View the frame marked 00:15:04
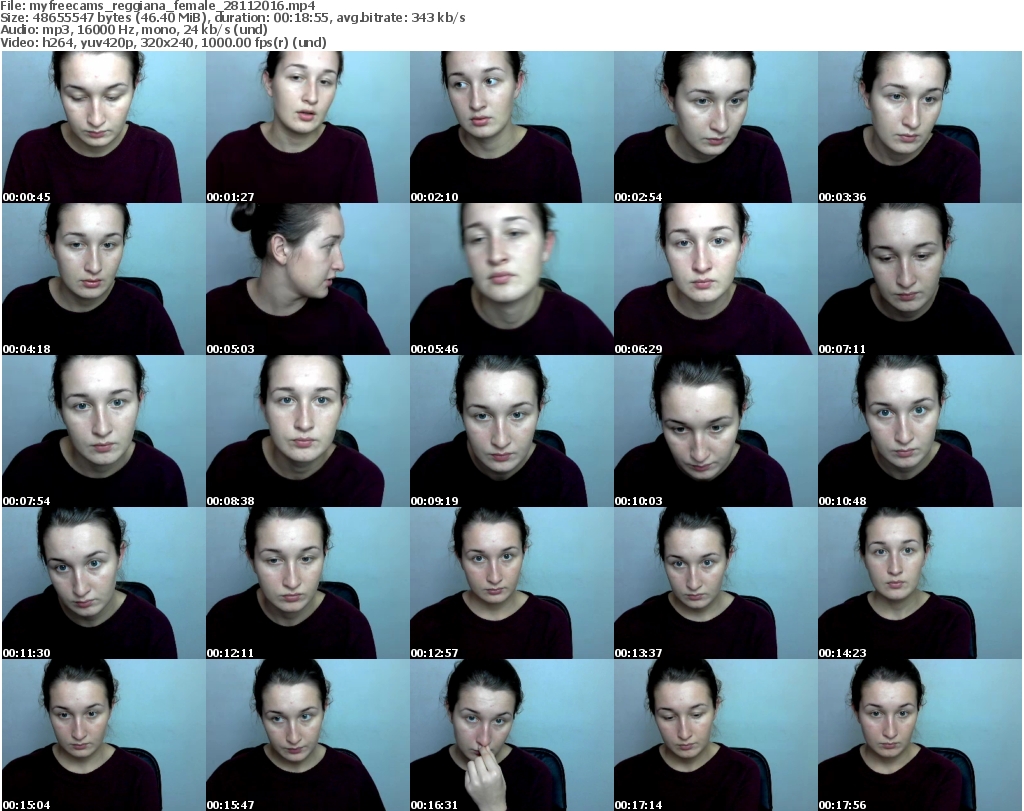This screenshot has height=811, width=1024. (104, 735)
